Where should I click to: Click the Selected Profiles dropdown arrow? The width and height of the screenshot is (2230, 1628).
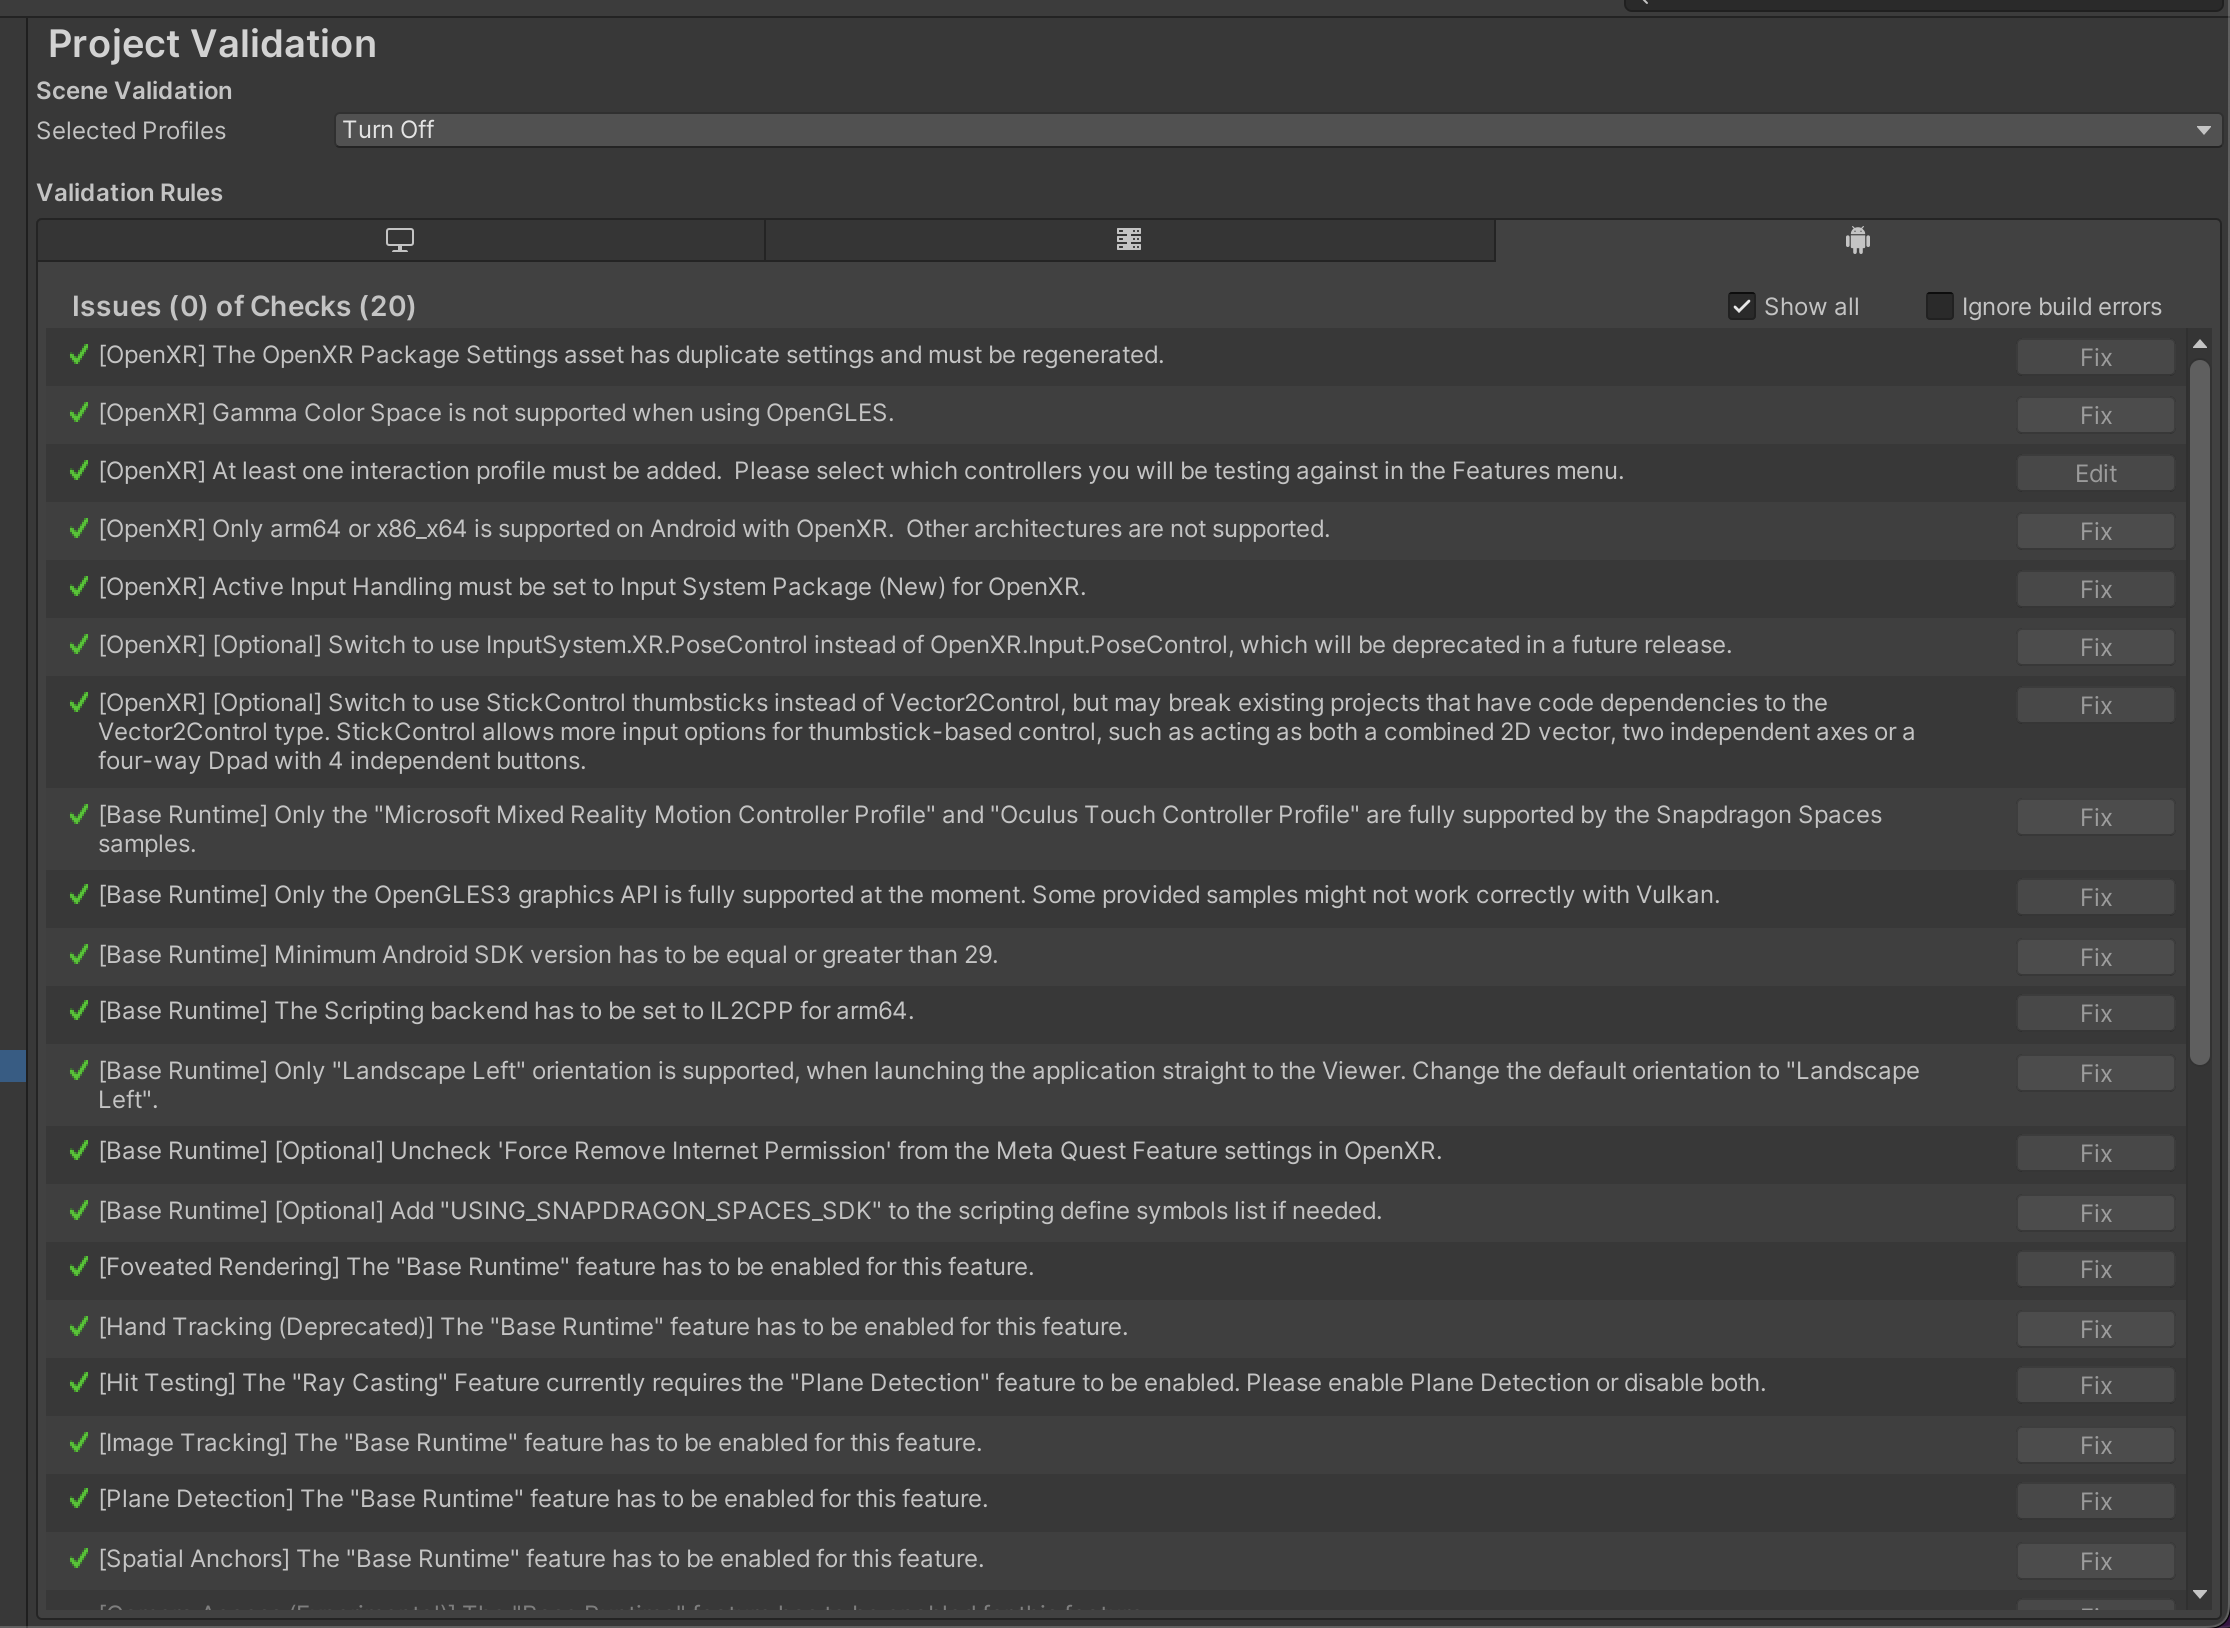[x=2203, y=130]
